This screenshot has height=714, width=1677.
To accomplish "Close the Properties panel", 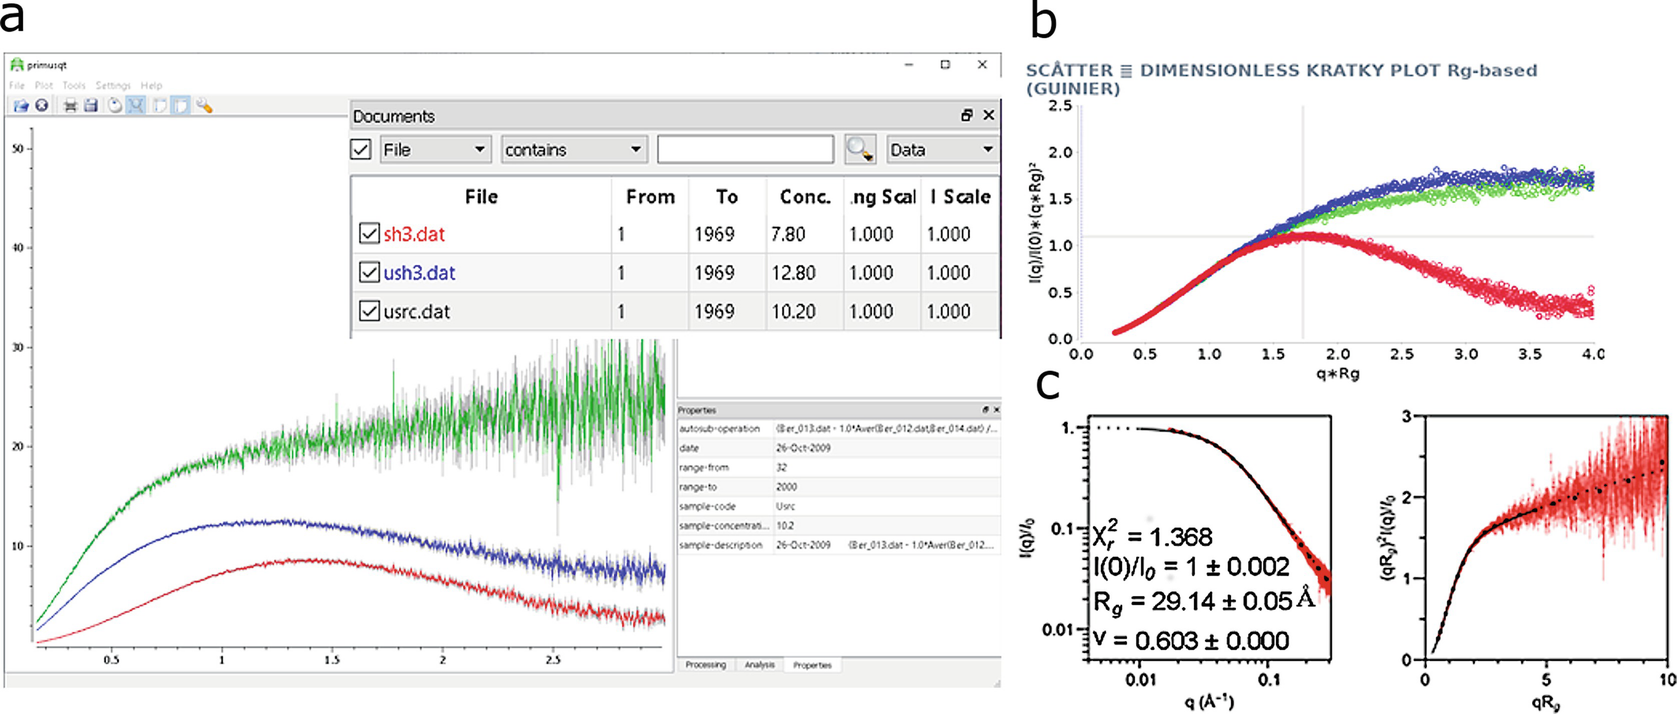I will [995, 410].
